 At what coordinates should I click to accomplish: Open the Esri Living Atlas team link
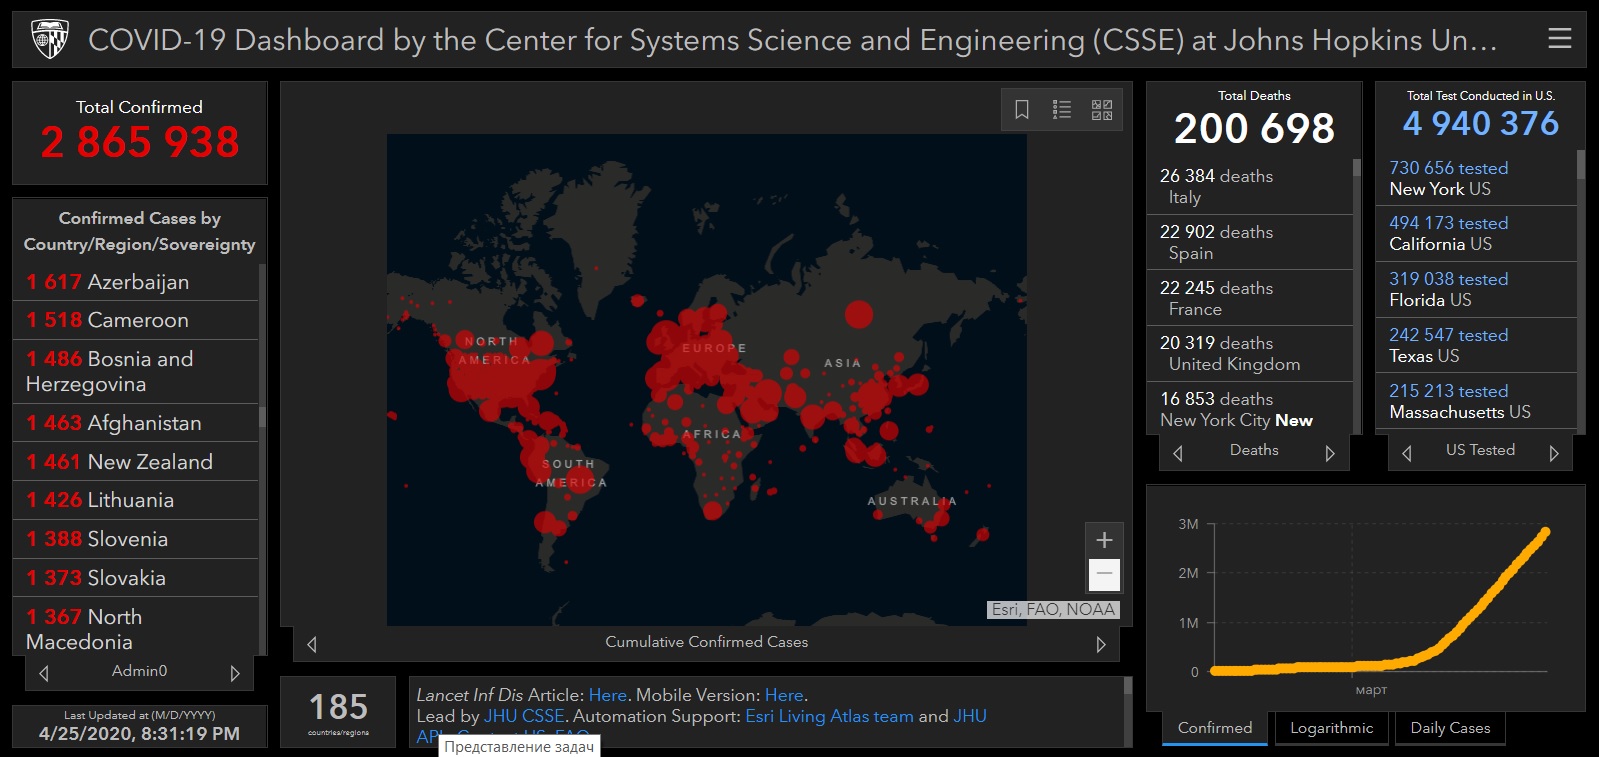829,716
